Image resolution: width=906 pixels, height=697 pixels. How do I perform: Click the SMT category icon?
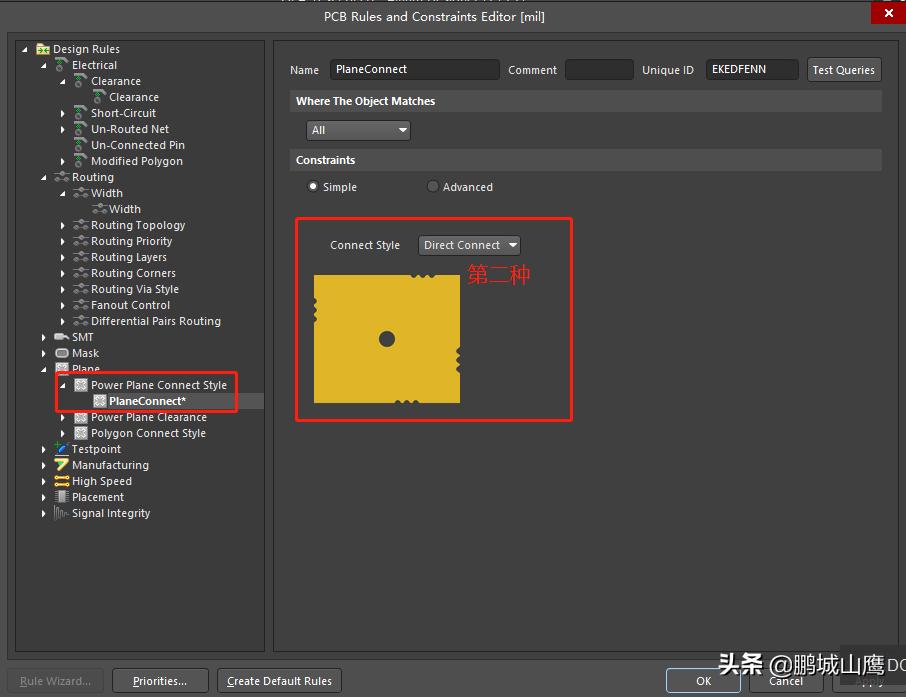click(x=62, y=337)
